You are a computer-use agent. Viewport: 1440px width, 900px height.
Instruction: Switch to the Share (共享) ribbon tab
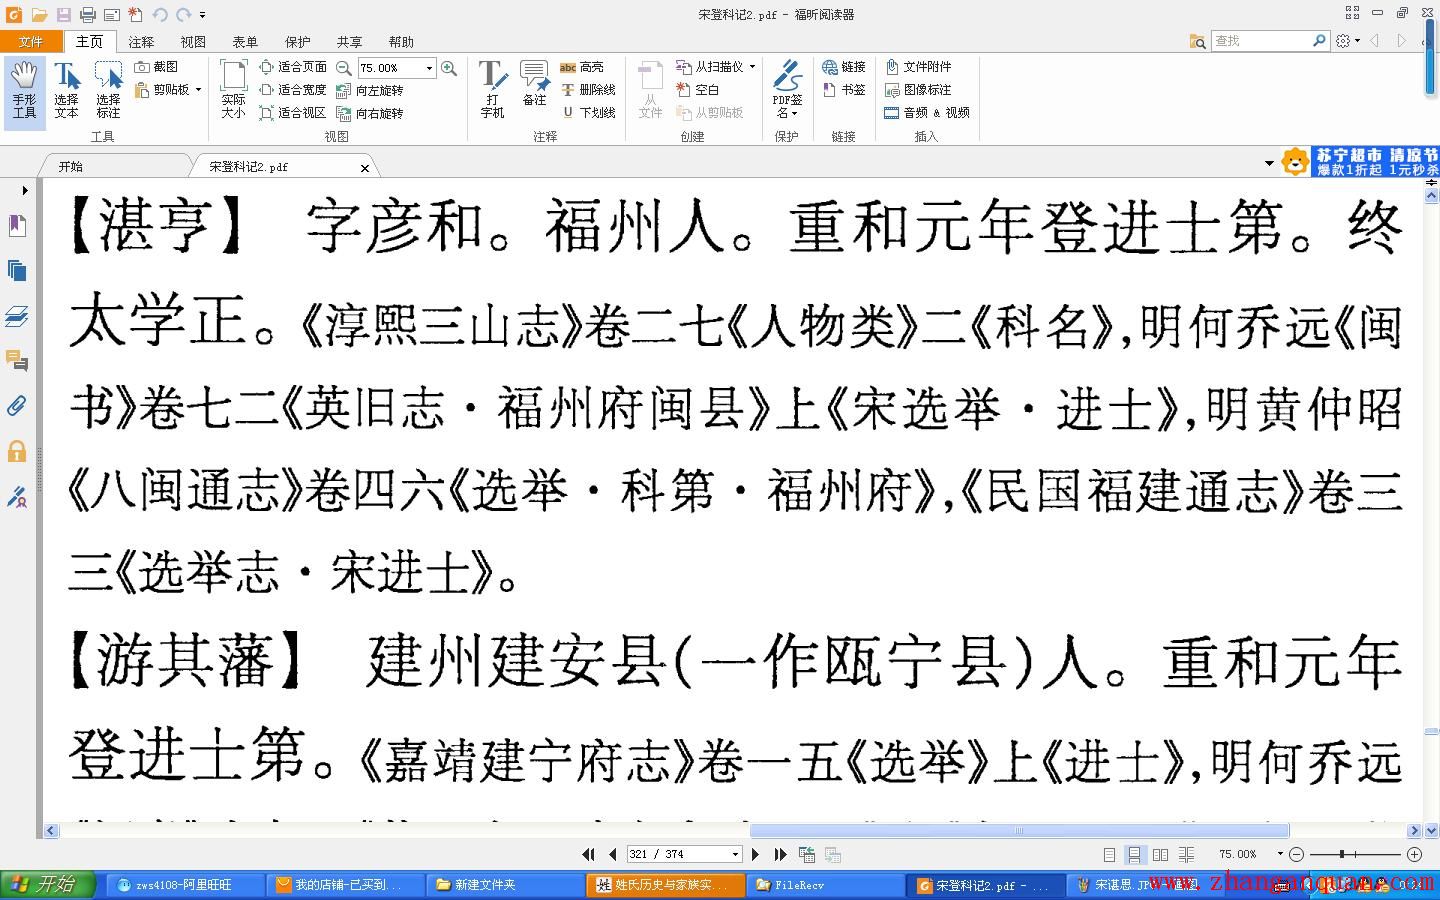[x=349, y=42]
